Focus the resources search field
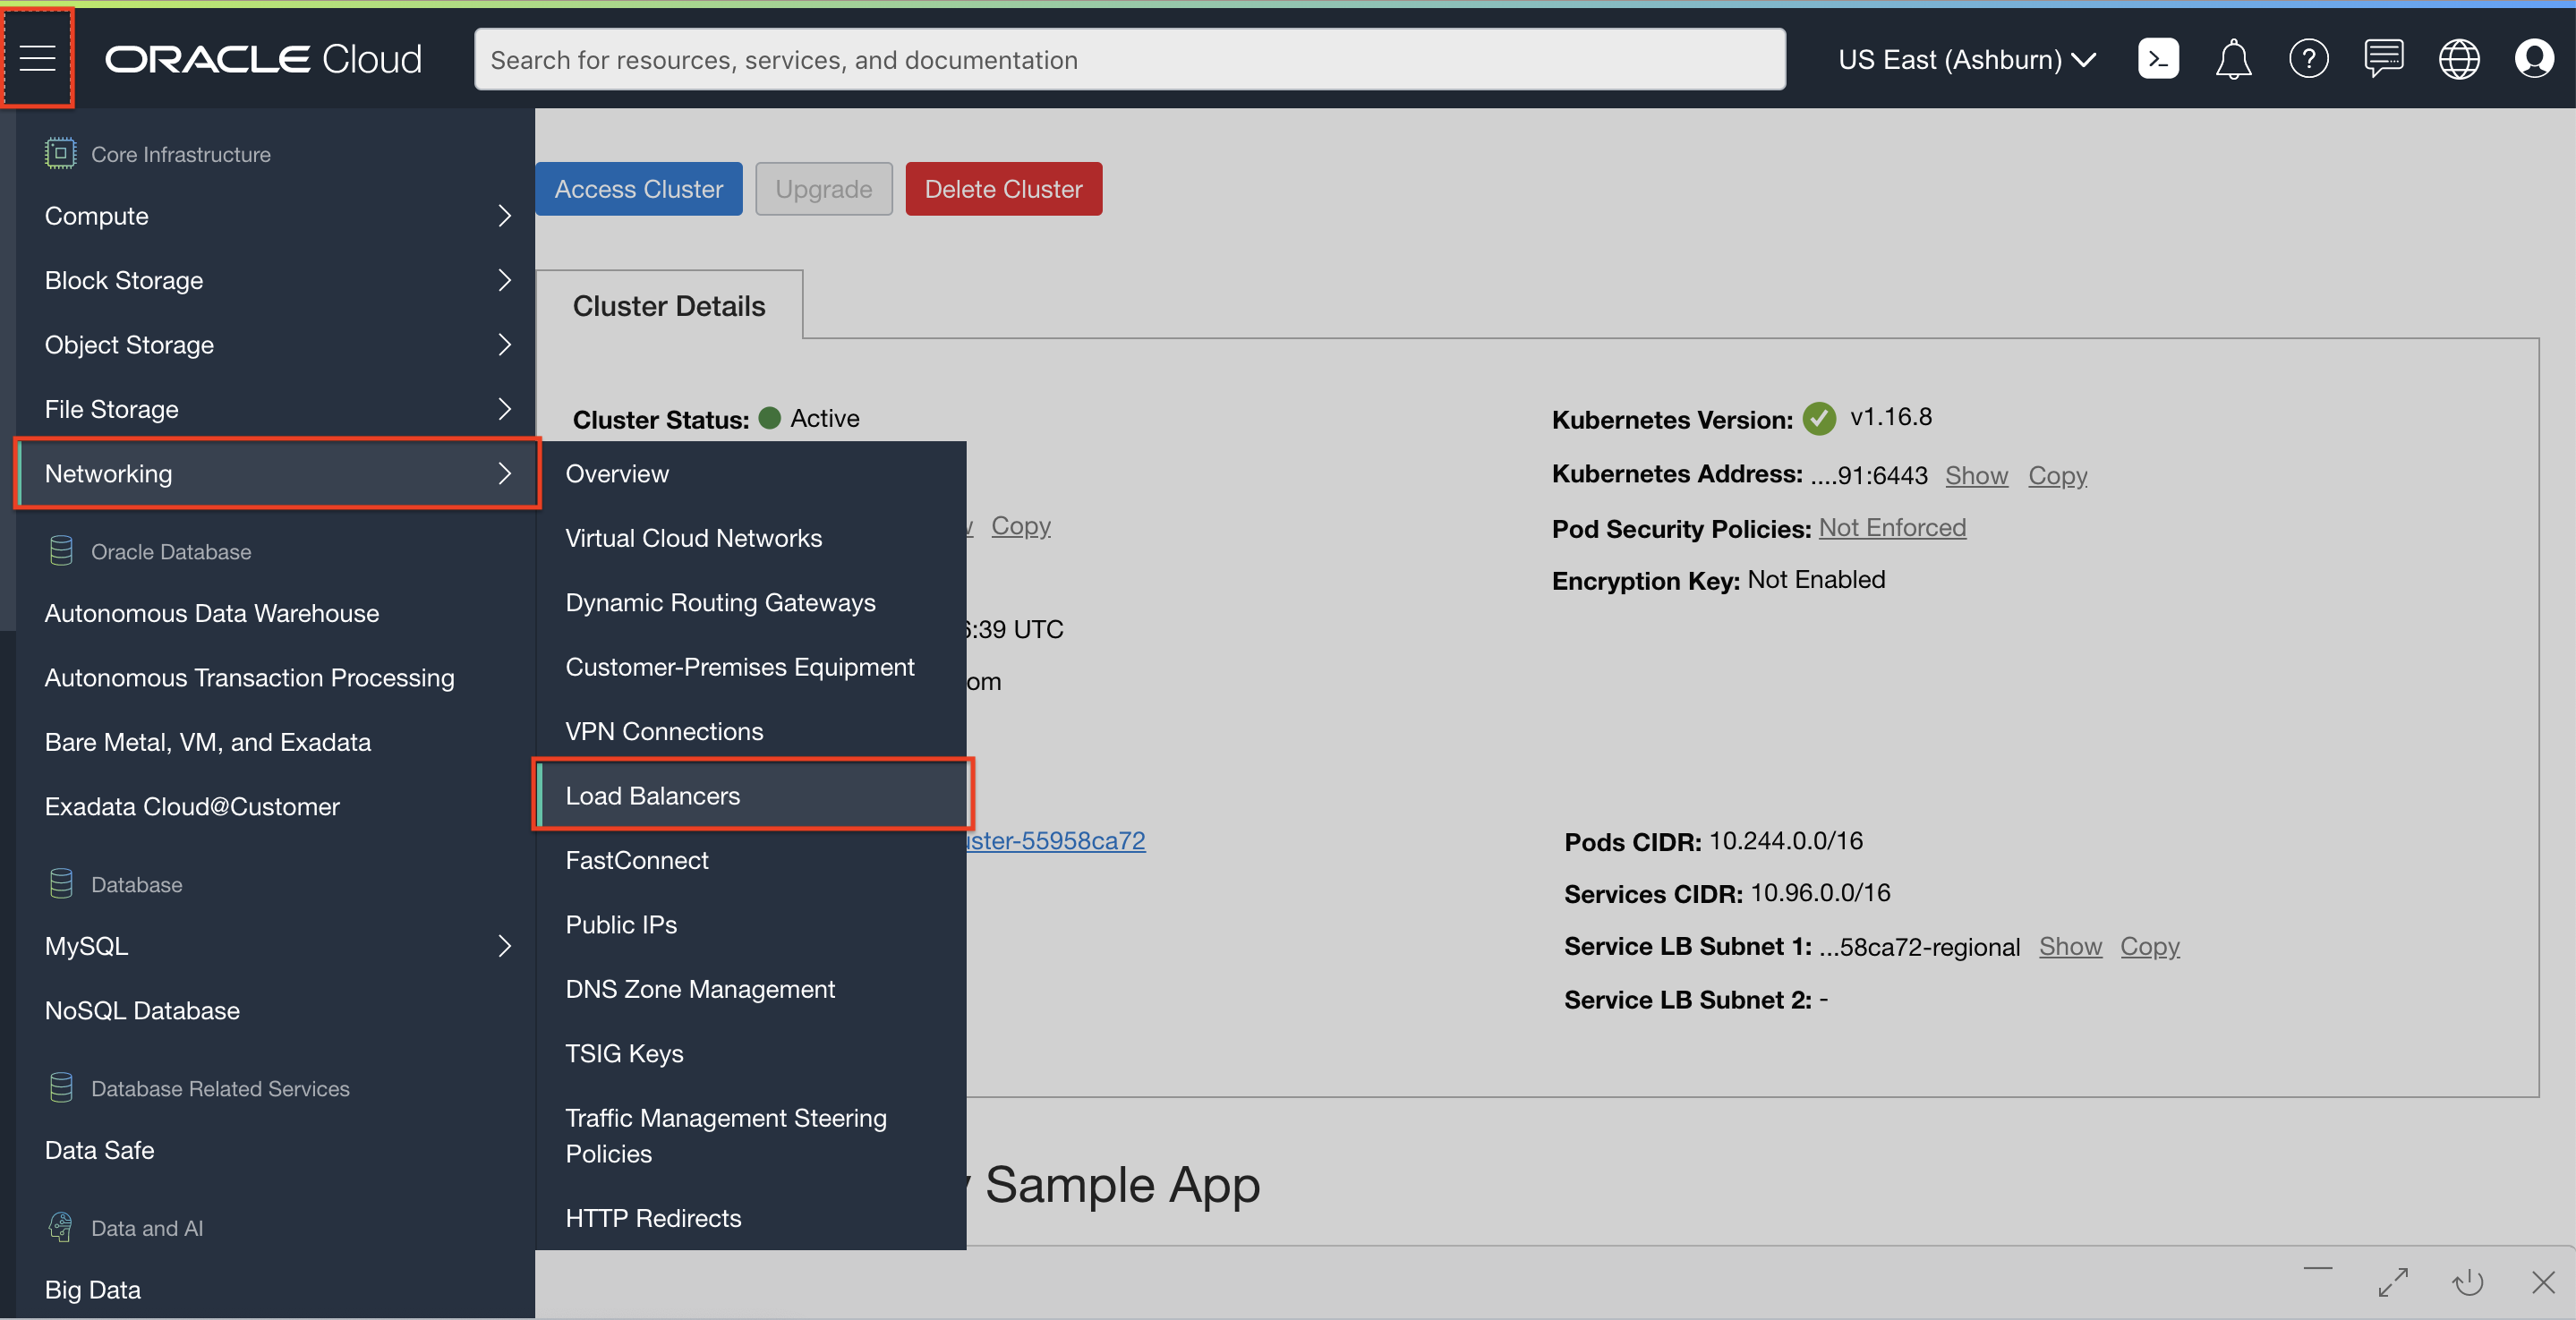The height and width of the screenshot is (1320, 2576). pyautogui.click(x=1128, y=60)
